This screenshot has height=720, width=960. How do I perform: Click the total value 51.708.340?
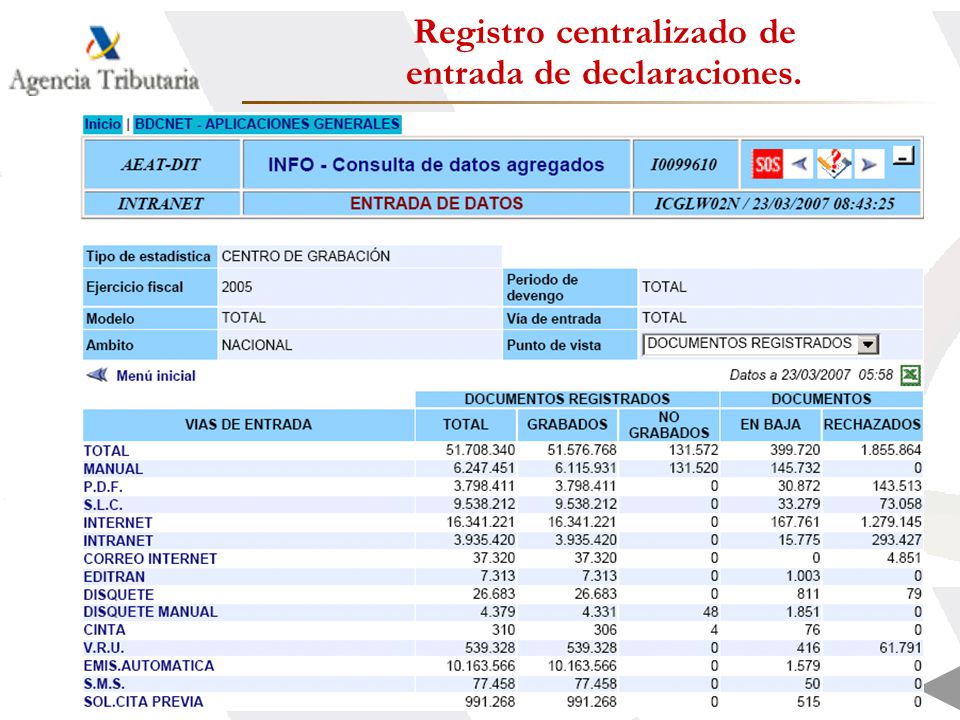click(x=480, y=450)
